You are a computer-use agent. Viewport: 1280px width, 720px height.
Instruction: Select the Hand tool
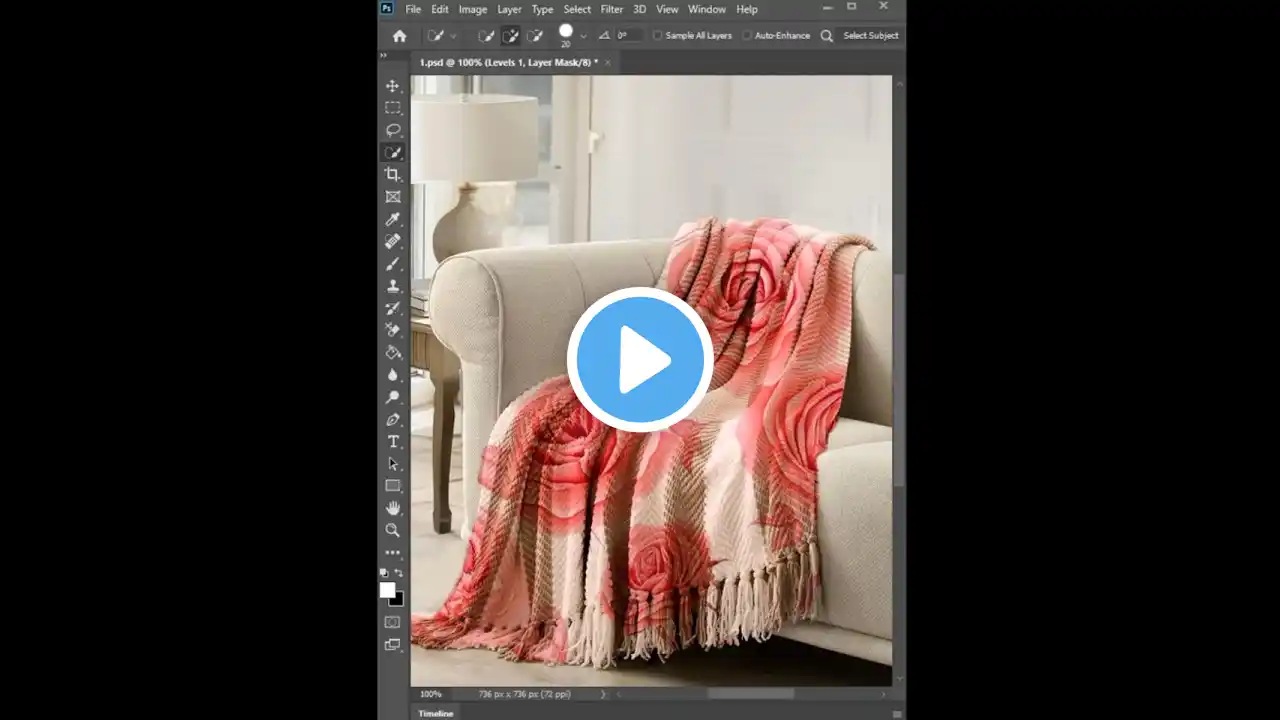[x=393, y=508]
